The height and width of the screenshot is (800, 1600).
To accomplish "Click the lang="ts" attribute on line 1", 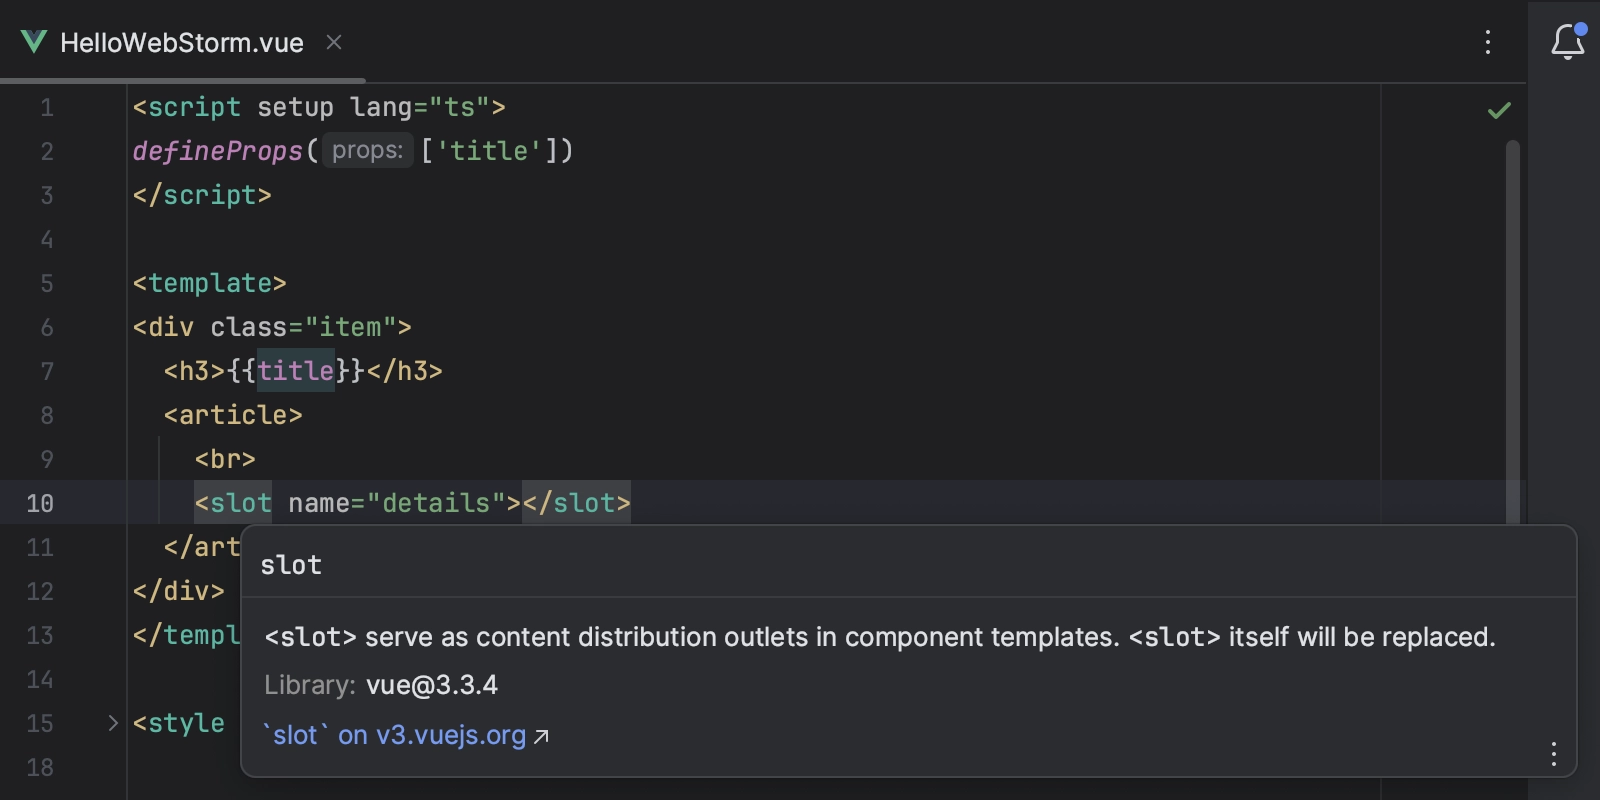I will [420, 107].
